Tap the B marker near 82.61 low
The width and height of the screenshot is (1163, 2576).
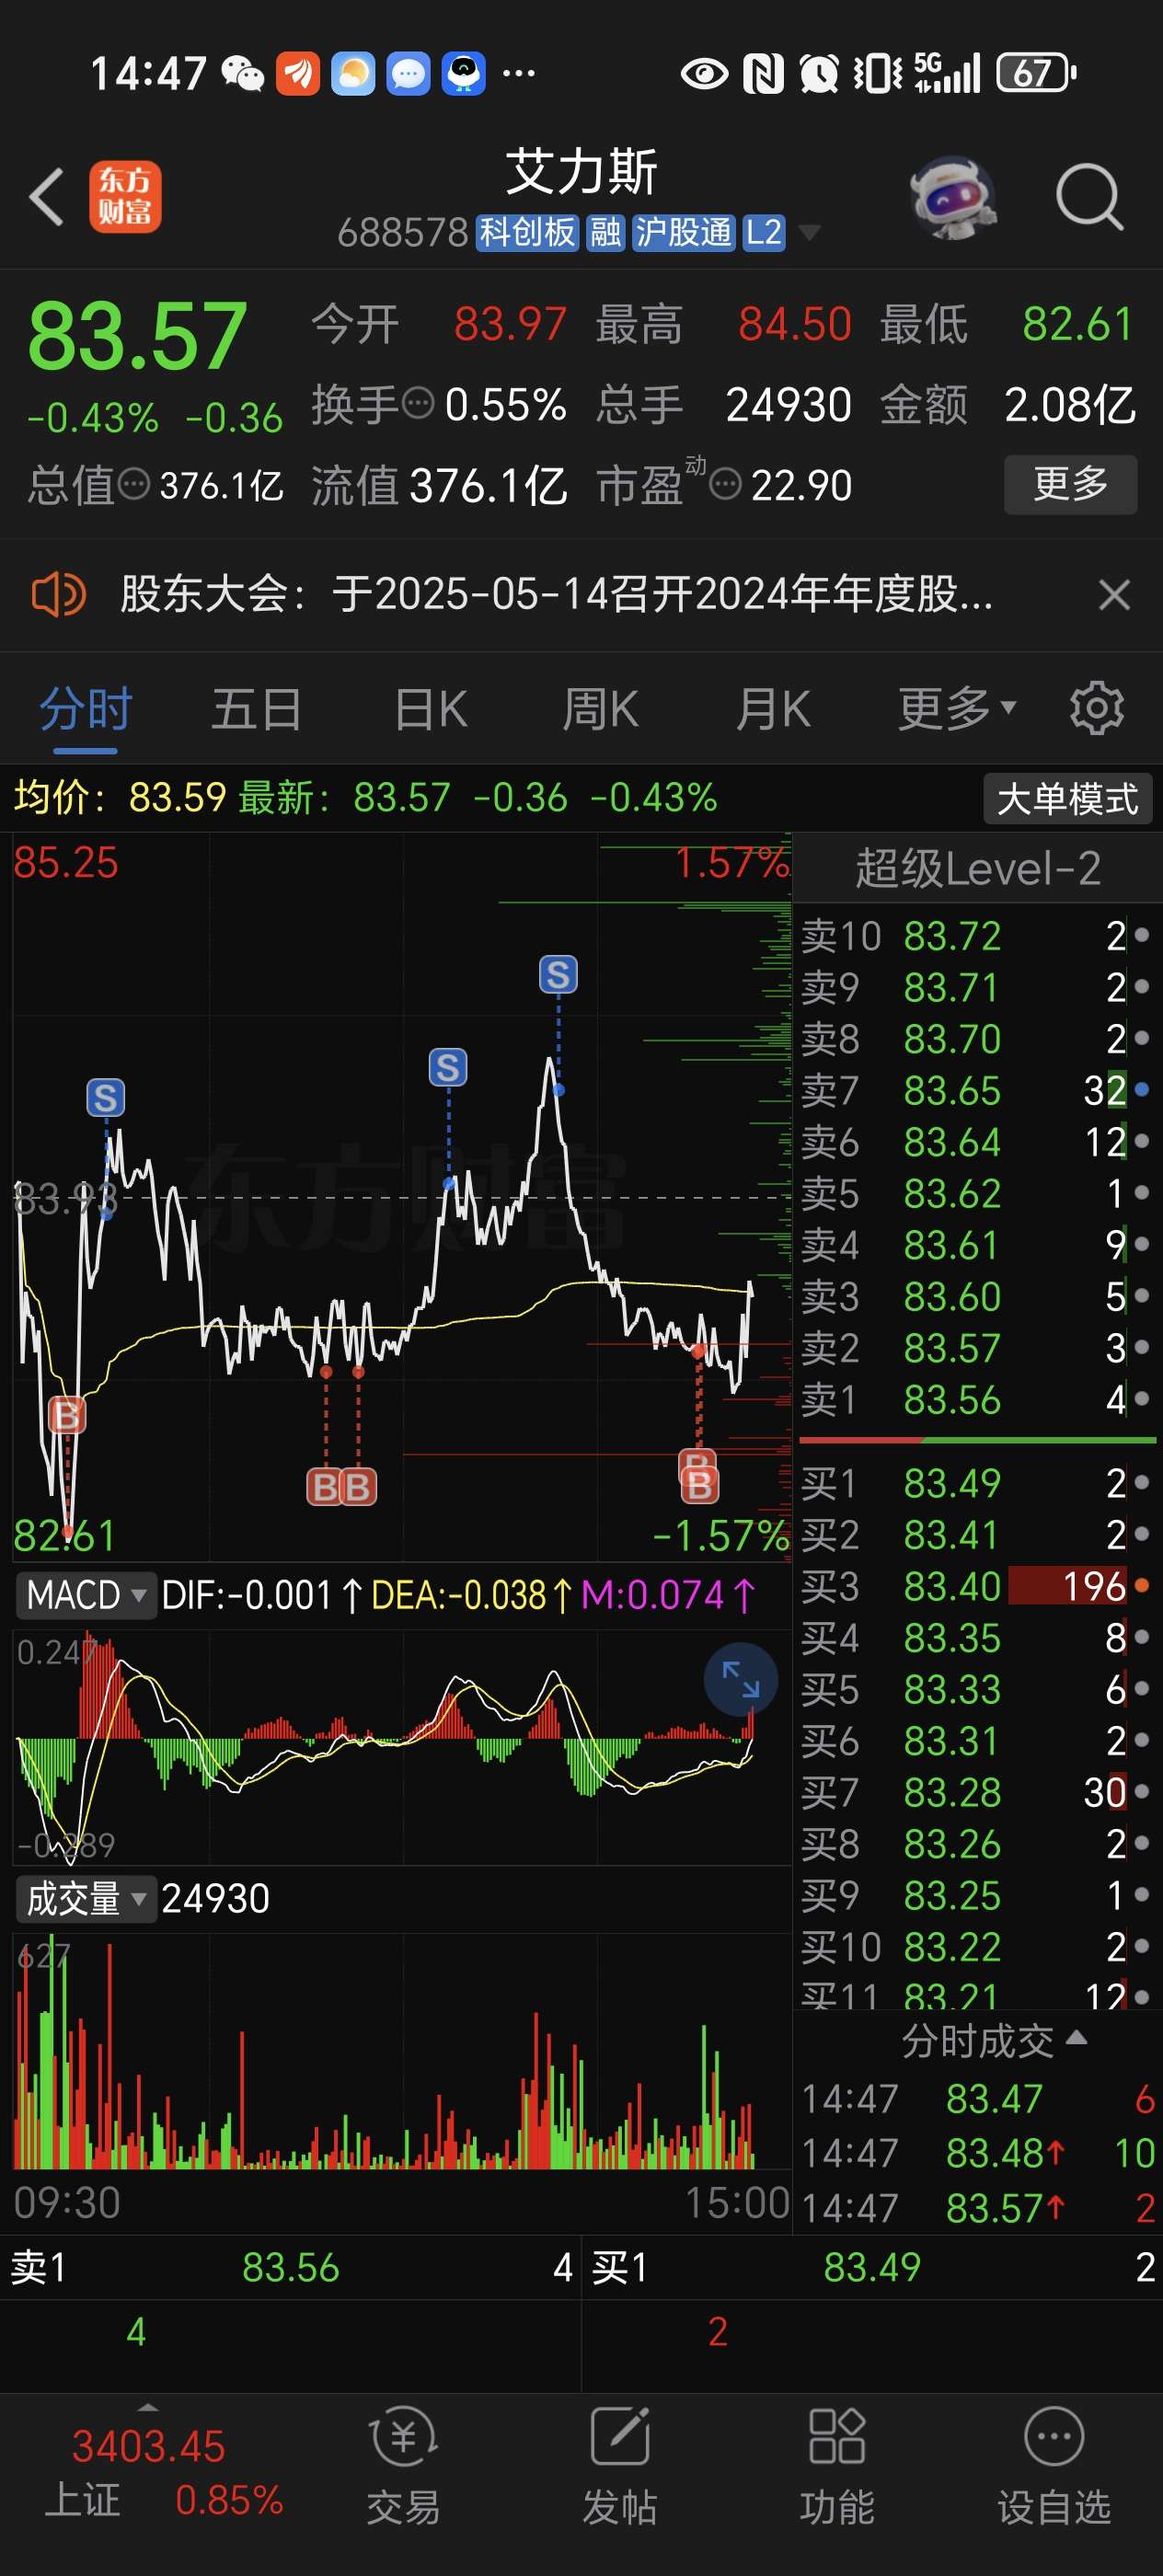coord(67,1415)
